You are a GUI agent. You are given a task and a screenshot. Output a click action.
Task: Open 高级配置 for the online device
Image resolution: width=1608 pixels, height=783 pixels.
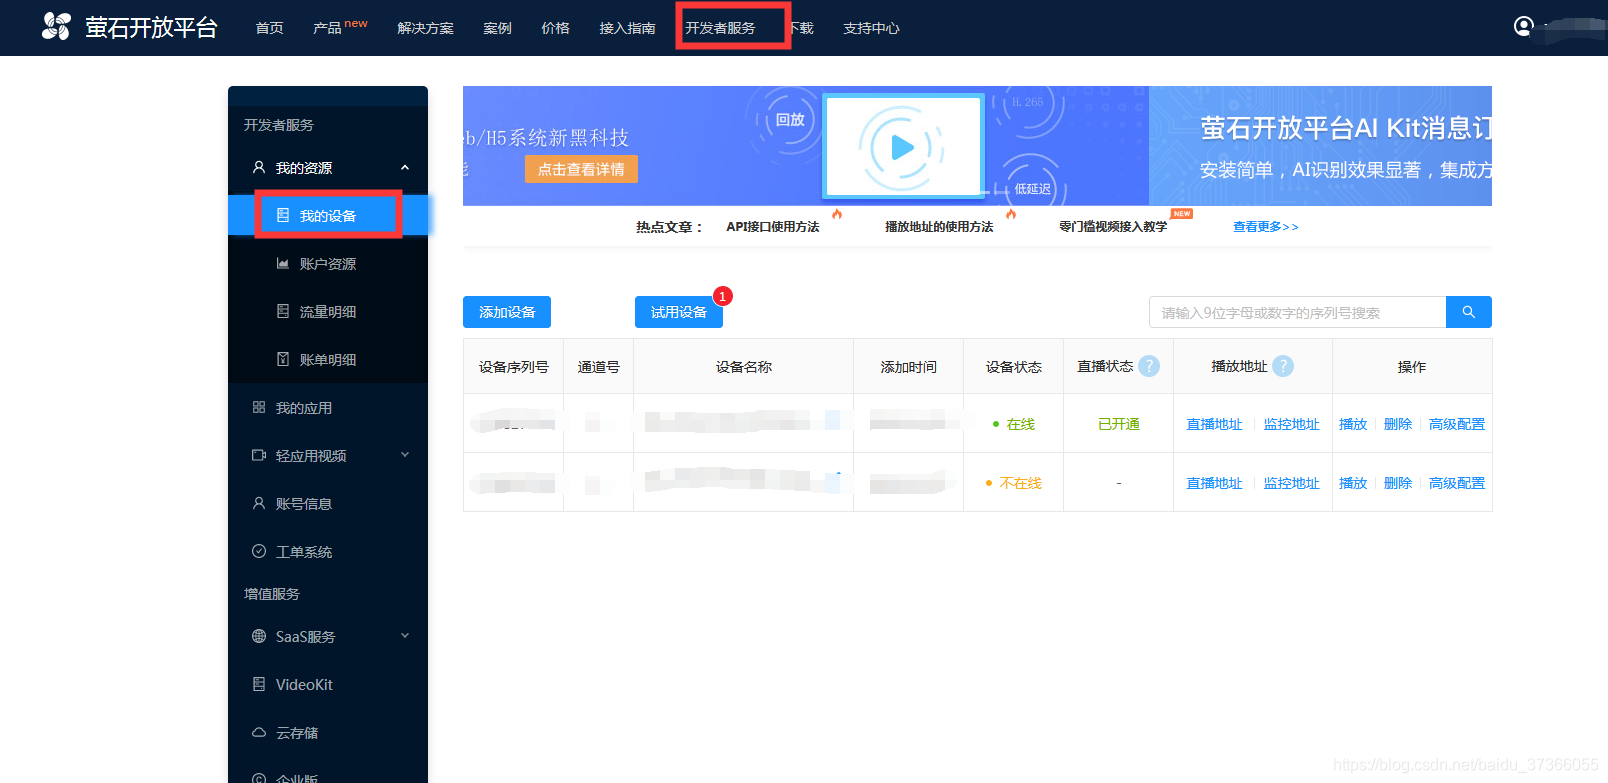click(1457, 424)
